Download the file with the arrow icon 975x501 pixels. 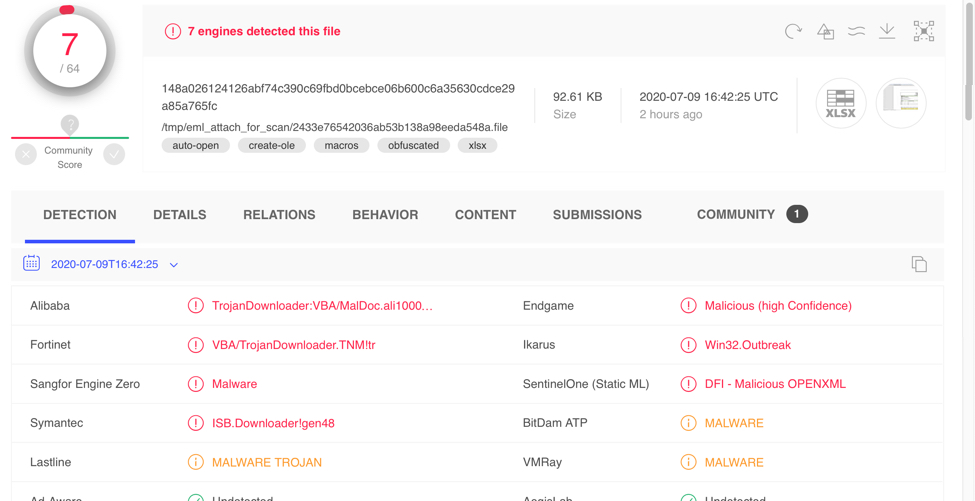point(887,31)
